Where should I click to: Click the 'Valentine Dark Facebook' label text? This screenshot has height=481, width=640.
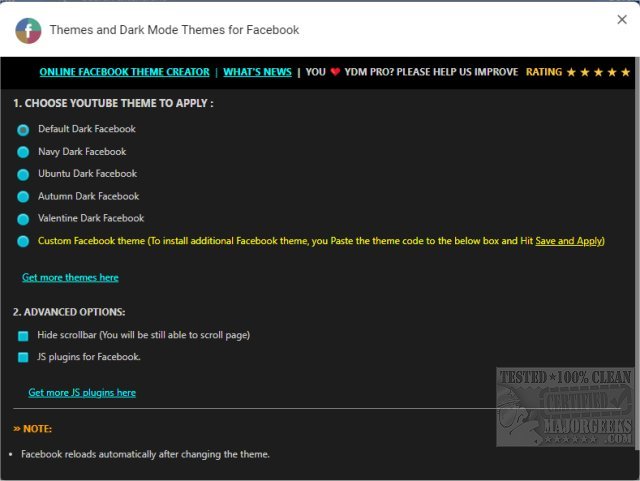pyautogui.click(x=91, y=218)
